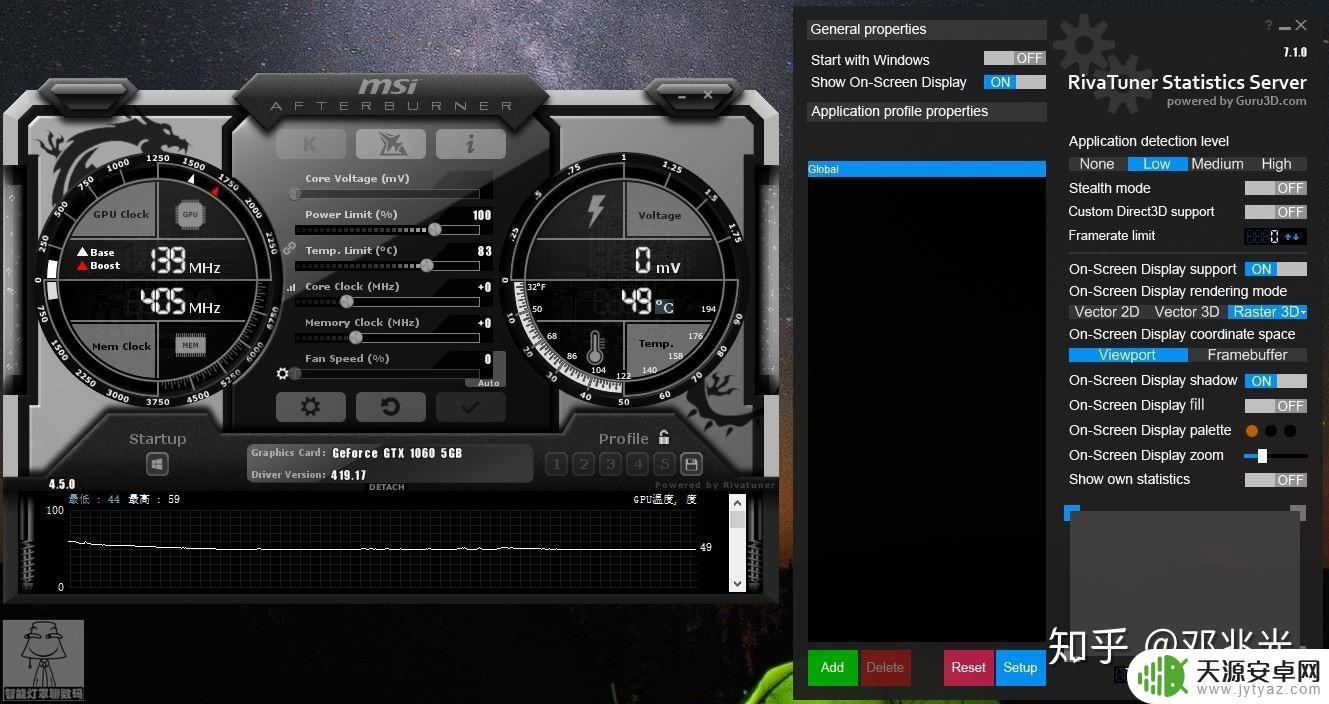Launch Kombustor with the K button

pyautogui.click(x=311, y=144)
